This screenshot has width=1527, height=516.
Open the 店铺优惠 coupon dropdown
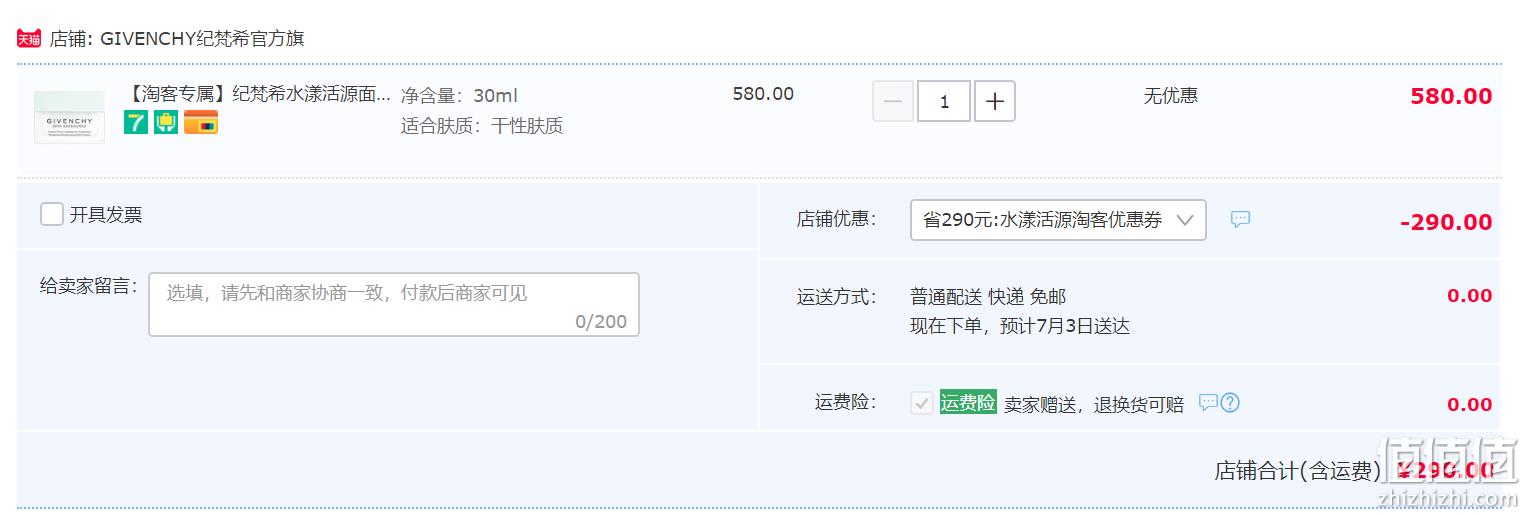[1058, 220]
